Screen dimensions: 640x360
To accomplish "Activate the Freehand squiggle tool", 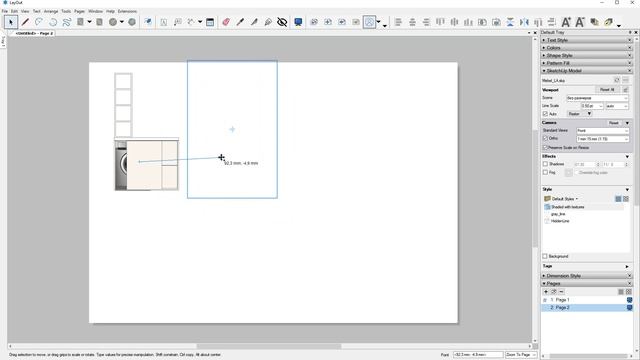I will tap(67, 22).
